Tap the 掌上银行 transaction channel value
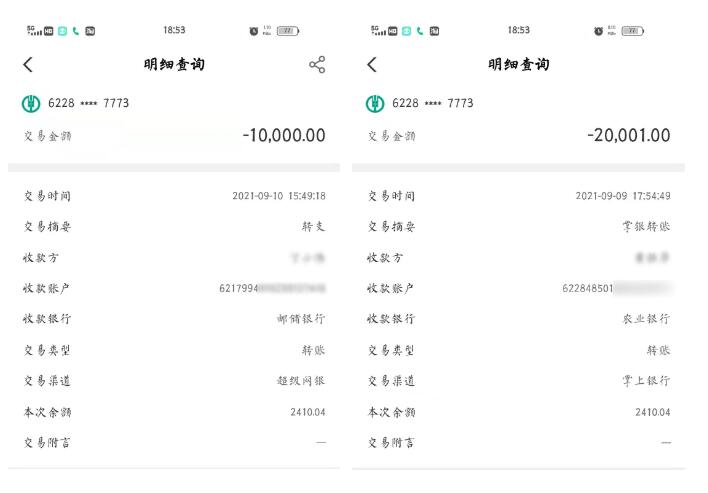 point(646,381)
